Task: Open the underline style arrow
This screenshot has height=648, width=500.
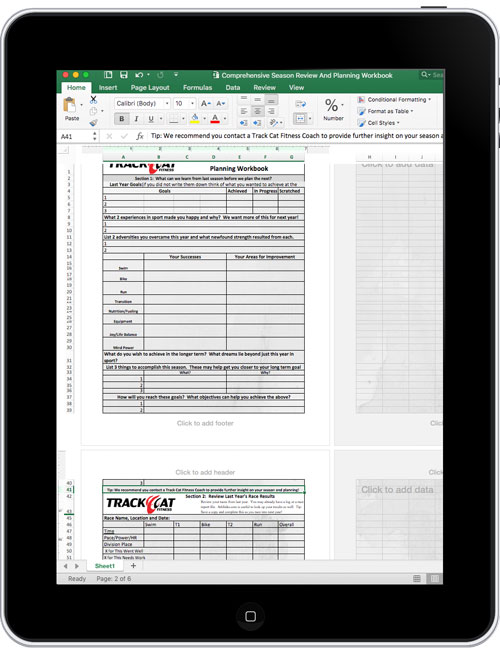Action: [x=161, y=119]
